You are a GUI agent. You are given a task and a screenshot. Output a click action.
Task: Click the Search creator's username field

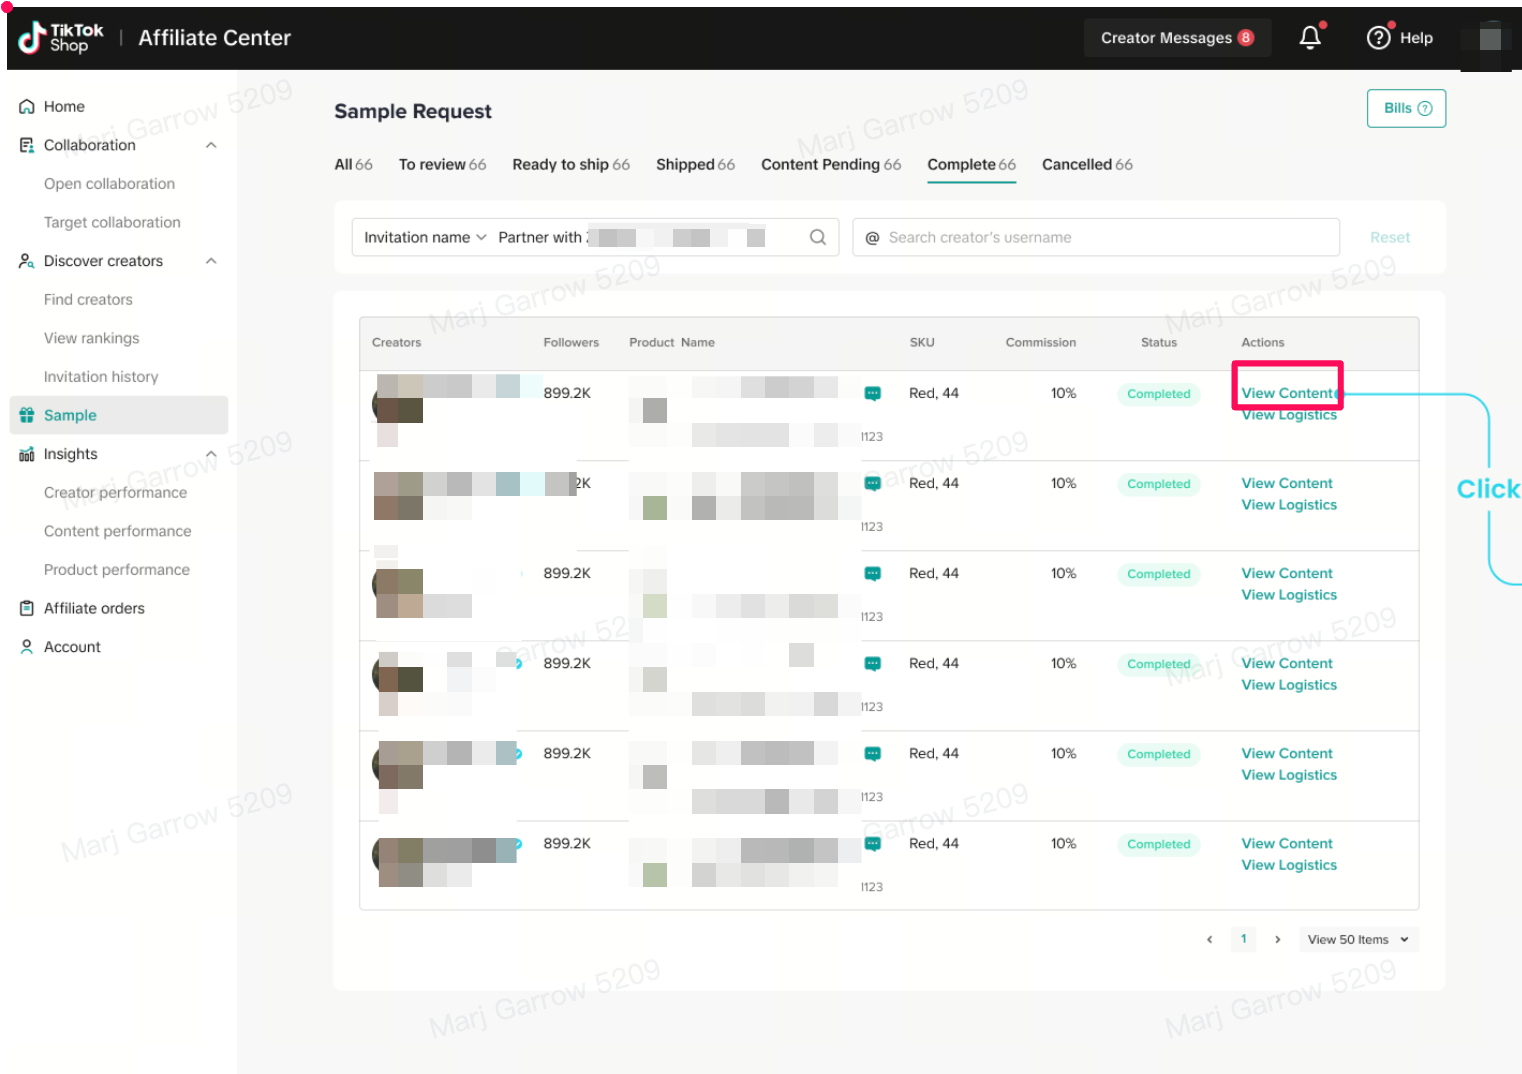pos(1100,237)
